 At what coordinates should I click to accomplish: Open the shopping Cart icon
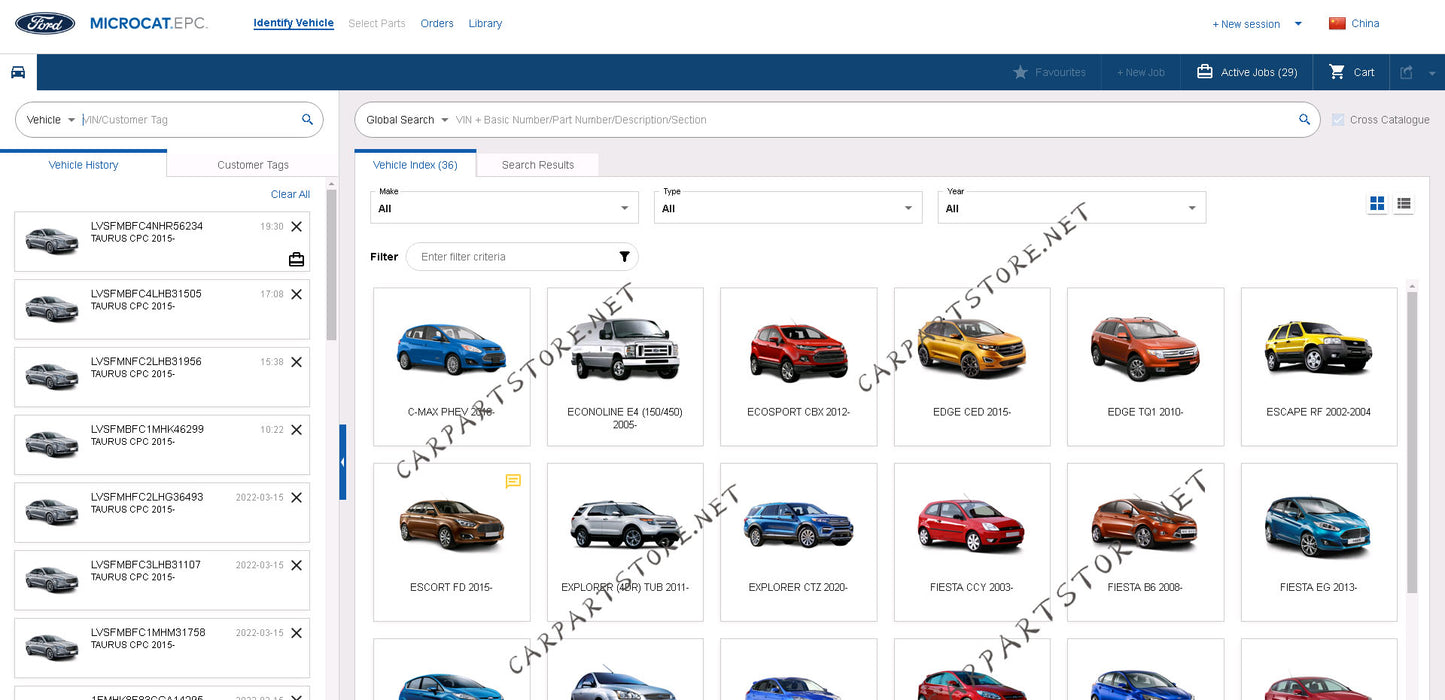(x=1337, y=72)
